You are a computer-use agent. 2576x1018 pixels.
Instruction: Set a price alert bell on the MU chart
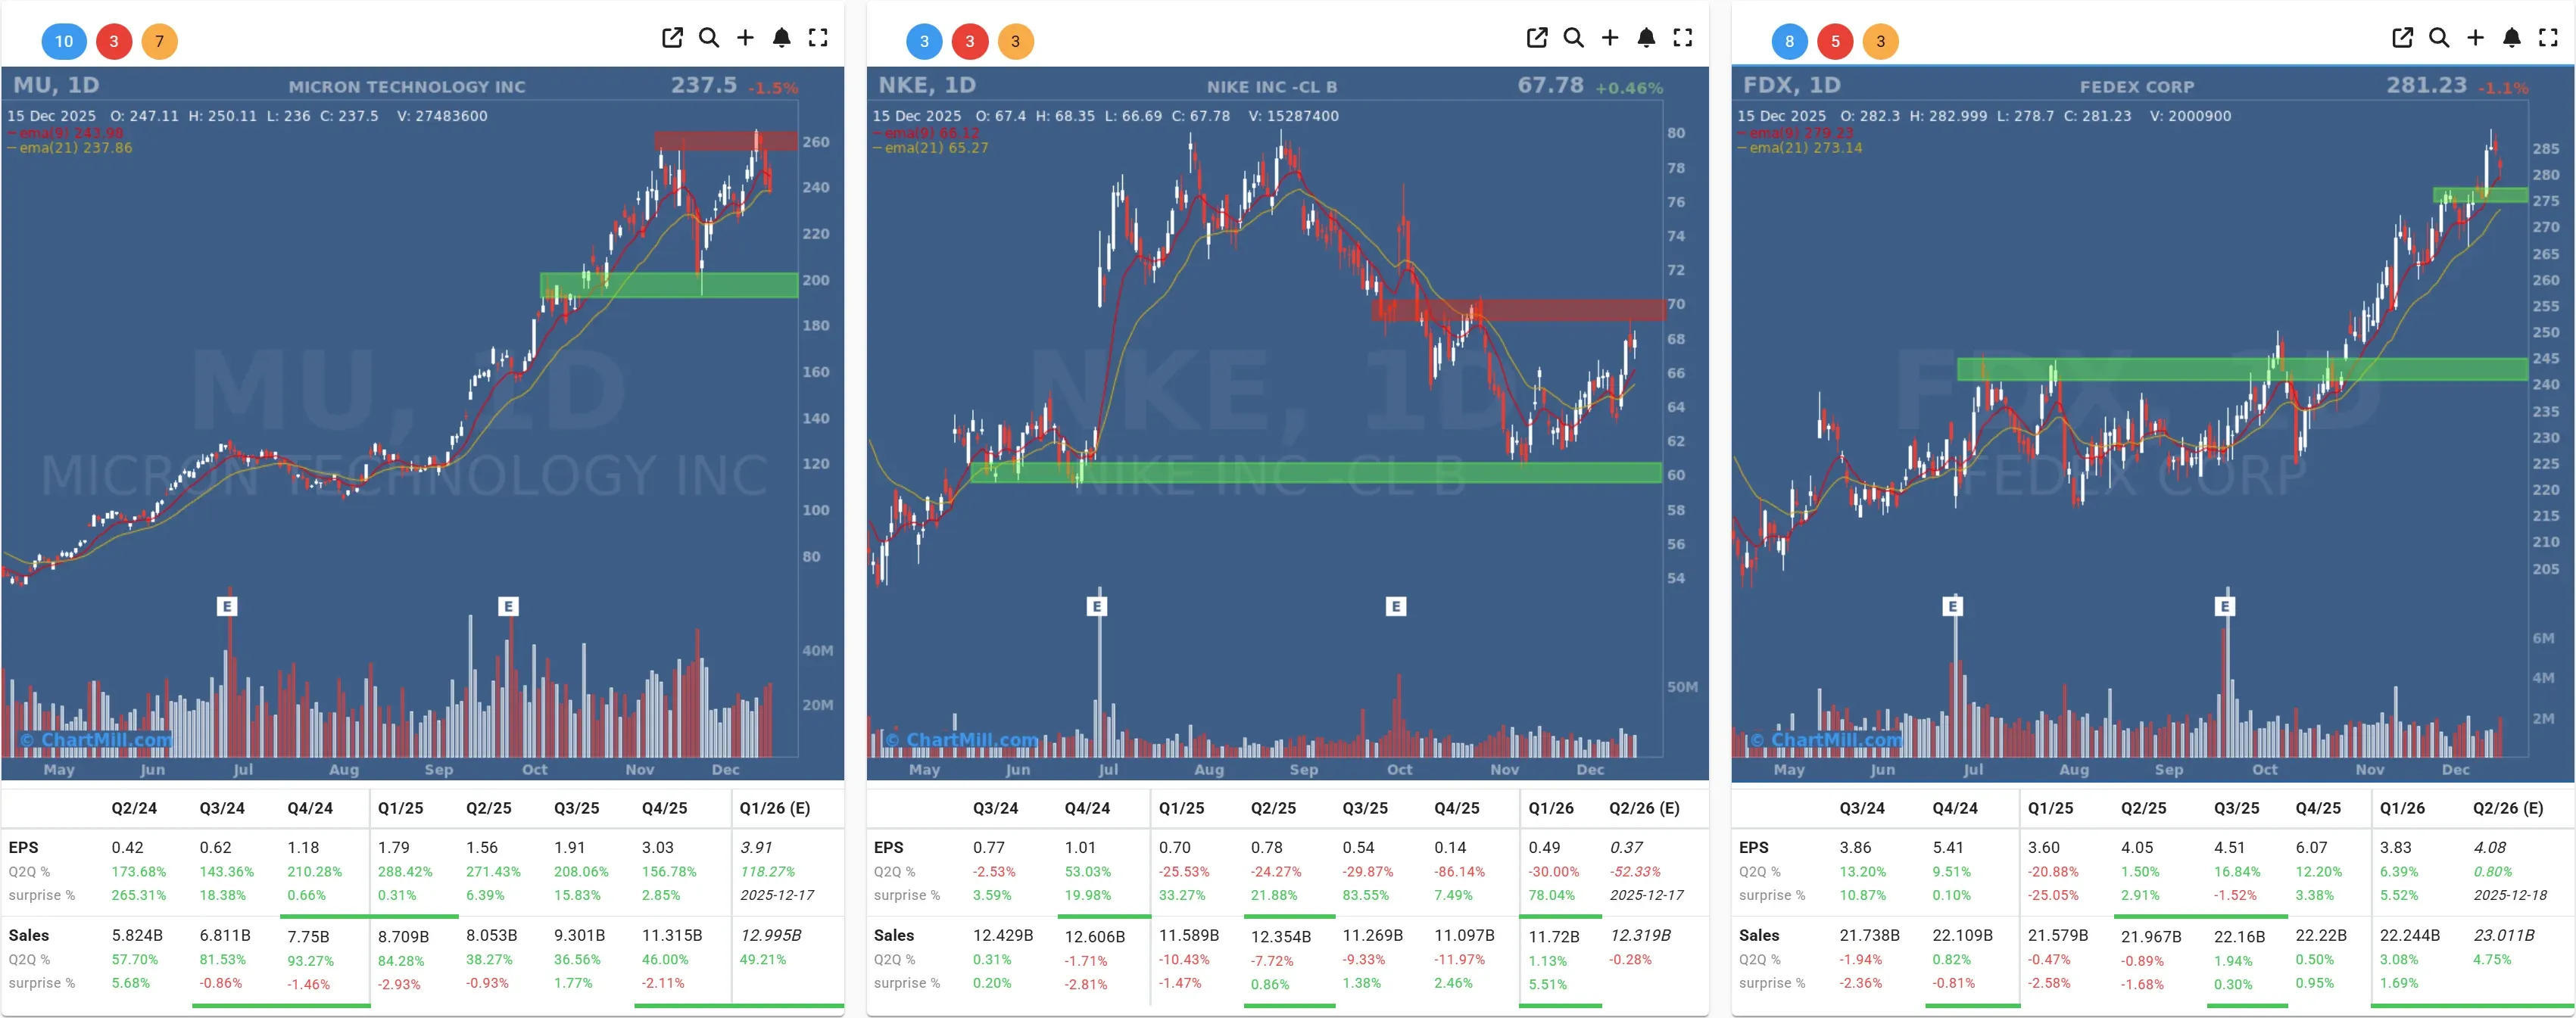click(781, 37)
